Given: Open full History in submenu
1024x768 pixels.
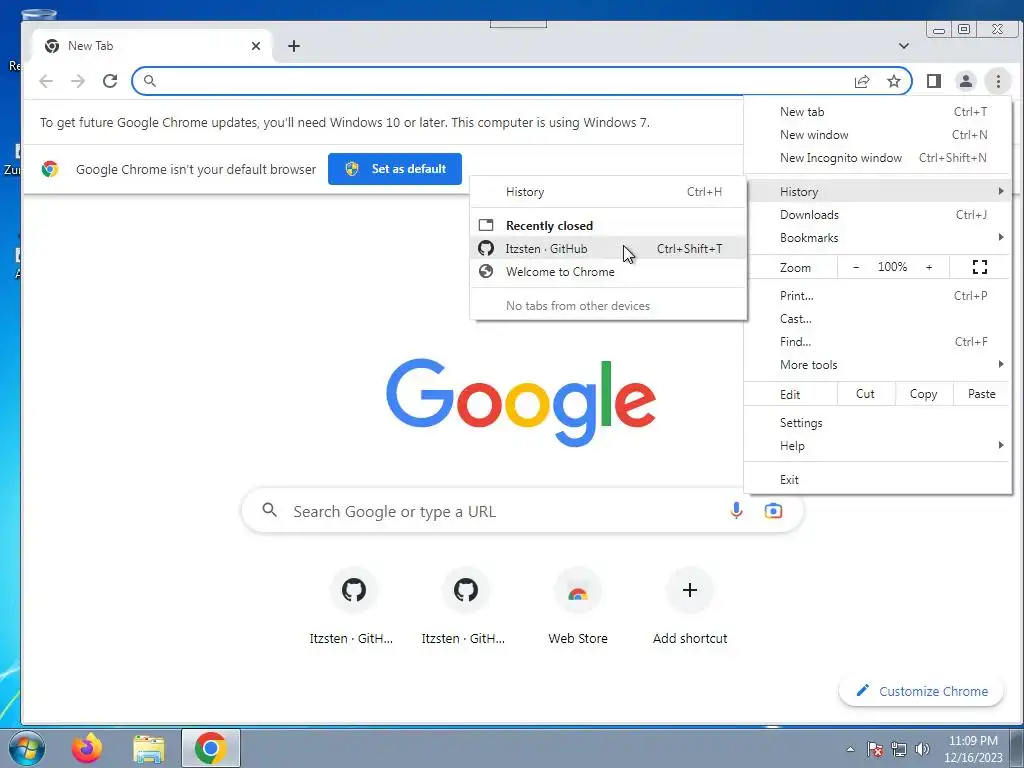Looking at the screenshot, I should tap(608, 192).
